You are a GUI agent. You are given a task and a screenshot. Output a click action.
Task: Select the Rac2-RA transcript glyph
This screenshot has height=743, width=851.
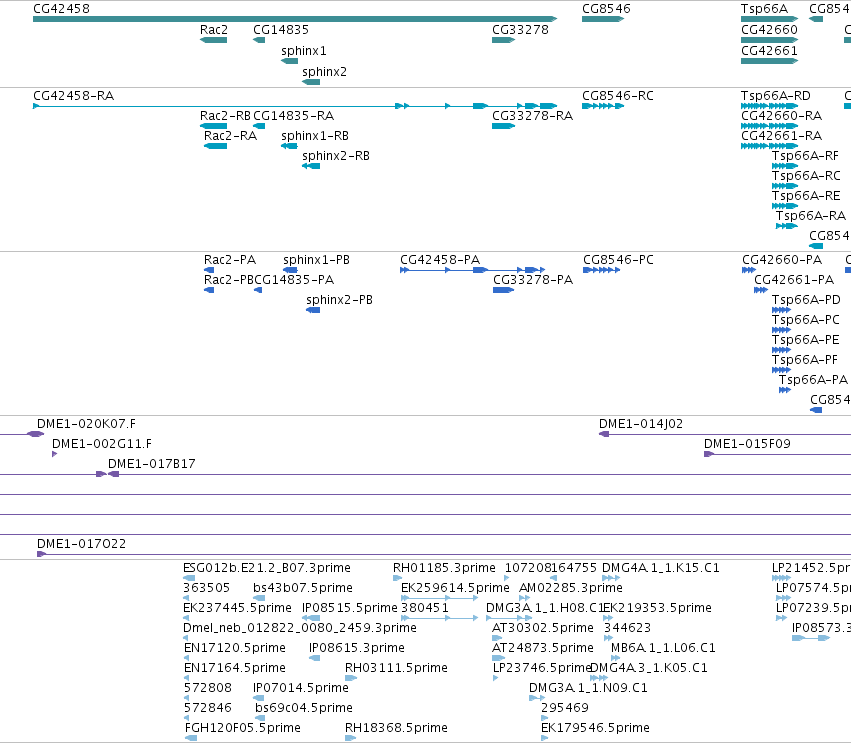coord(215,146)
